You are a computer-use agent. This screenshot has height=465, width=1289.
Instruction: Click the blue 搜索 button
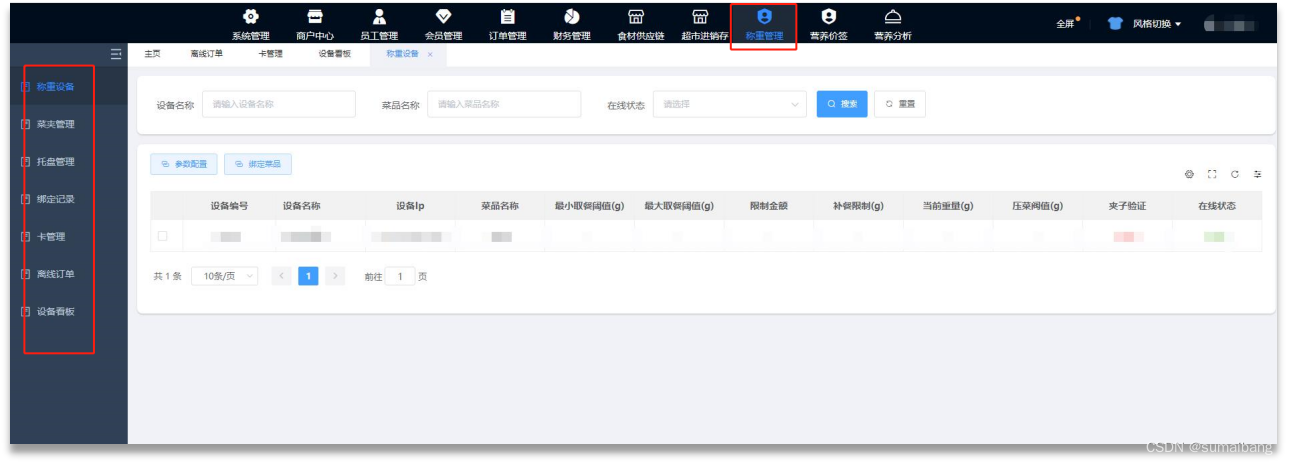click(x=842, y=104)
